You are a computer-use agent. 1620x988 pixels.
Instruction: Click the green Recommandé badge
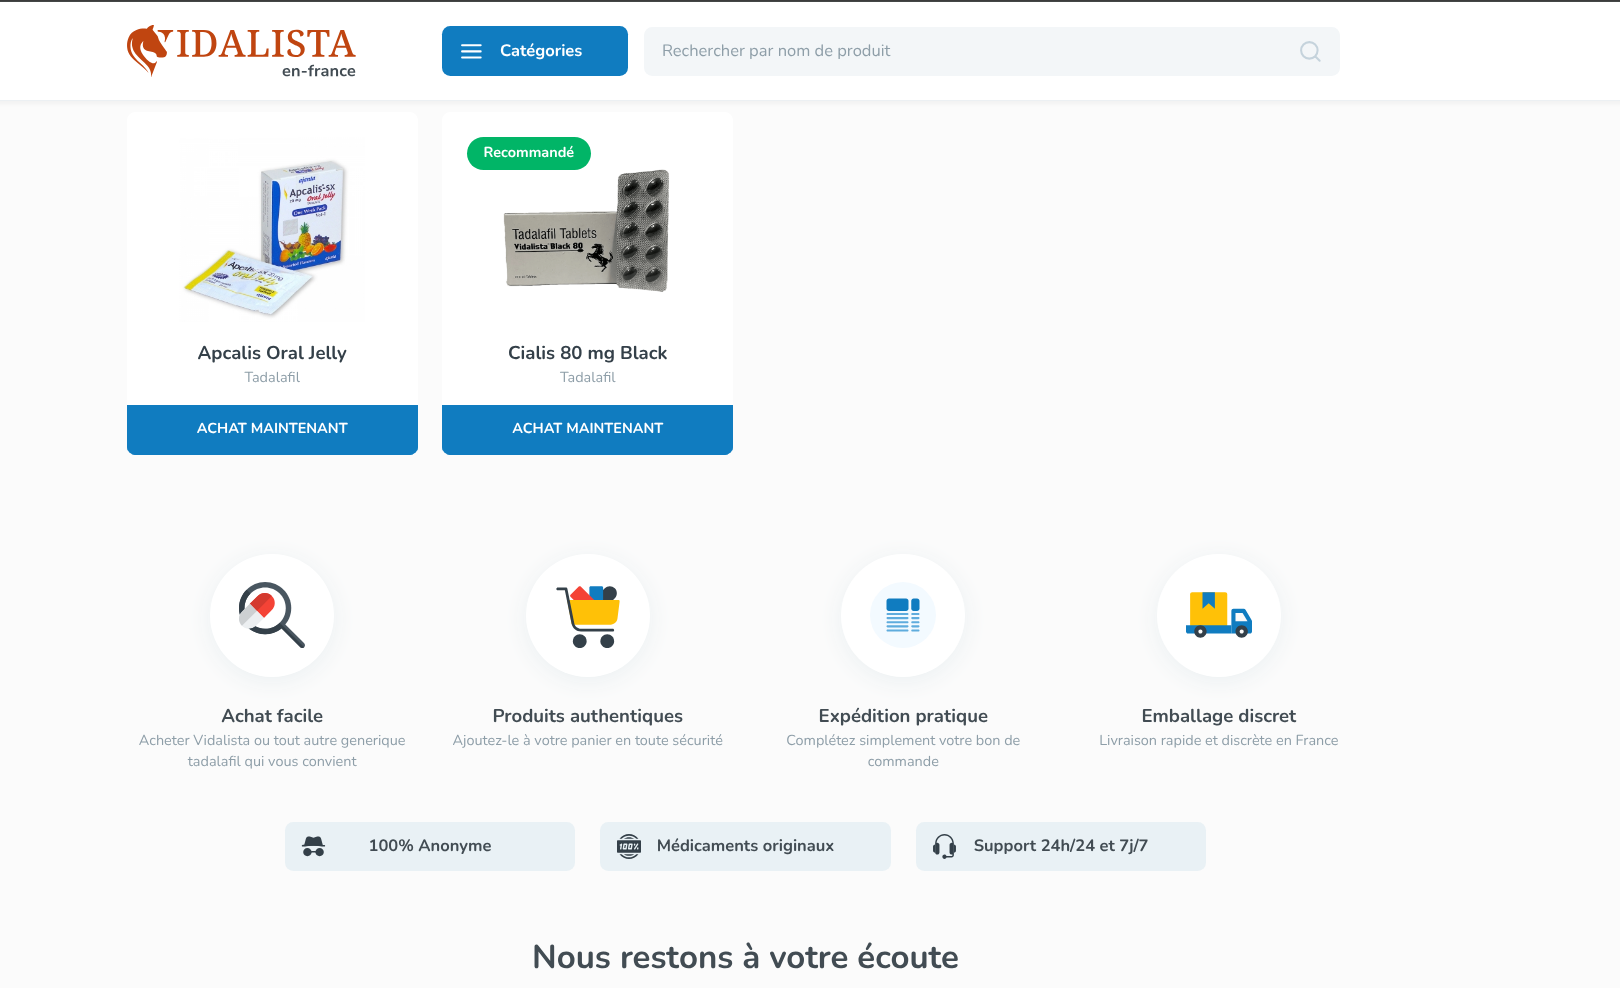pyautogui.click(x=529, y=153)
